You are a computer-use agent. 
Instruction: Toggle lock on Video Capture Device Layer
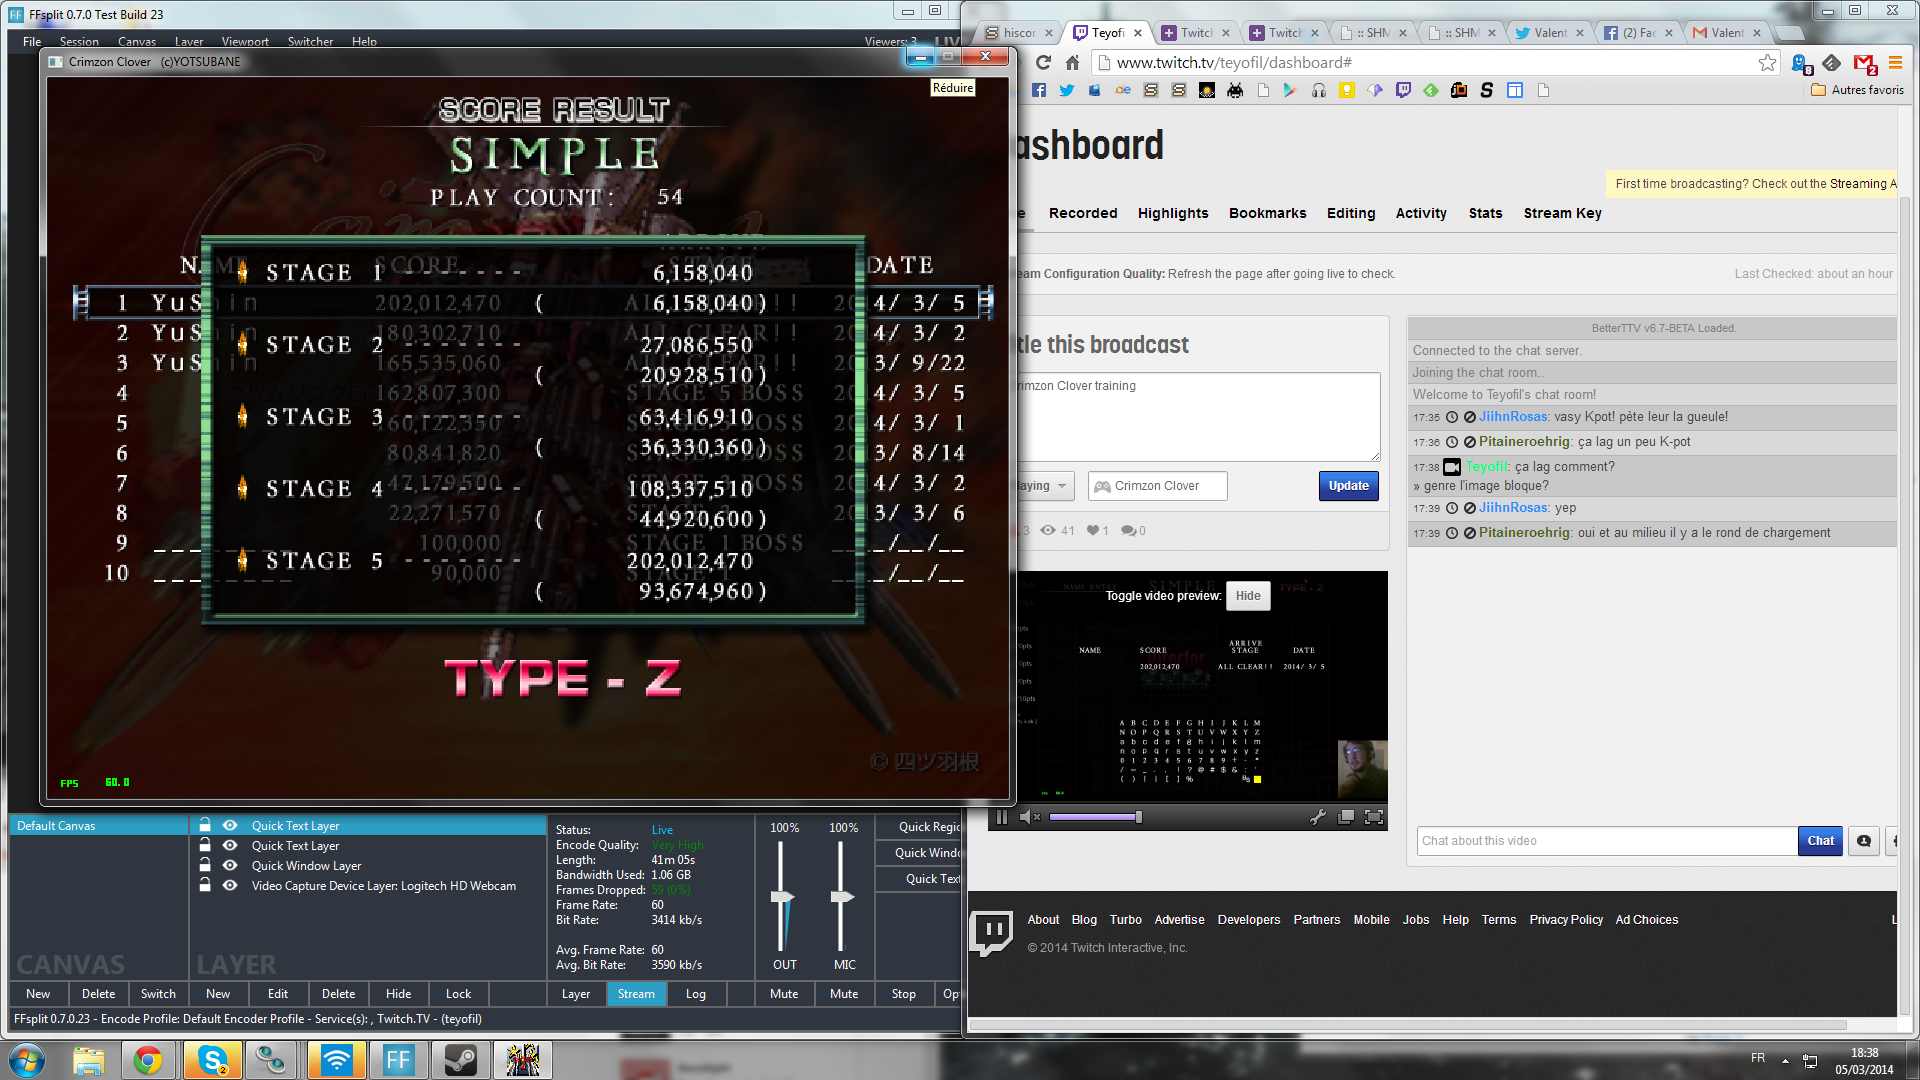(205, 885)
